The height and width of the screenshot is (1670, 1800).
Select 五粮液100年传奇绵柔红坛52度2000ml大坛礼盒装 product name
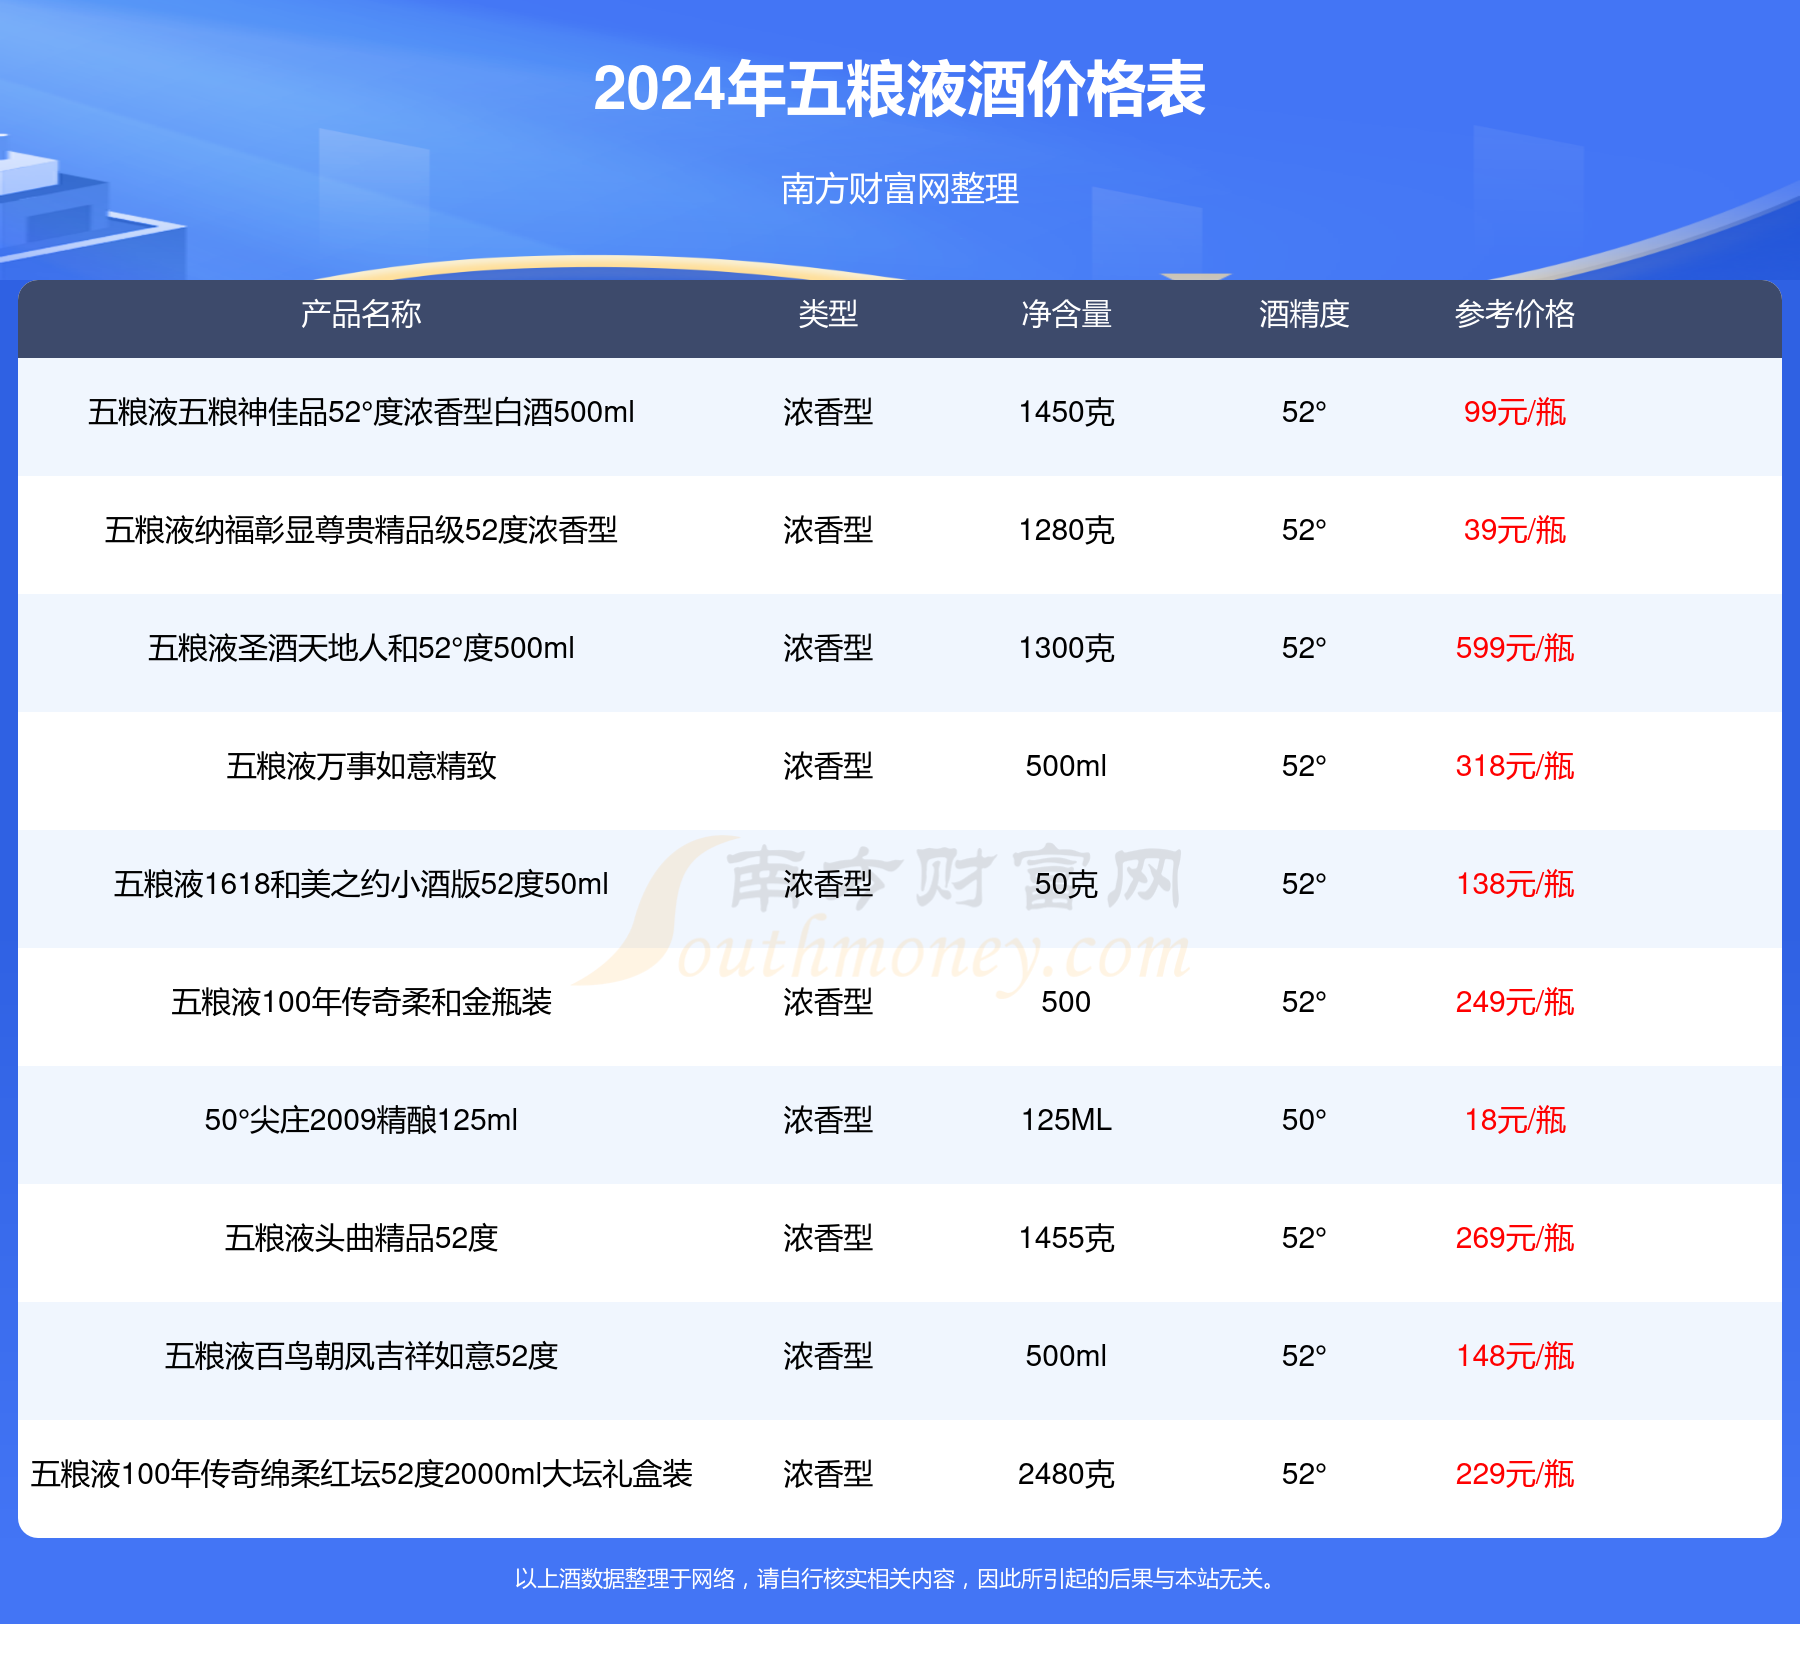(361, 1474)
